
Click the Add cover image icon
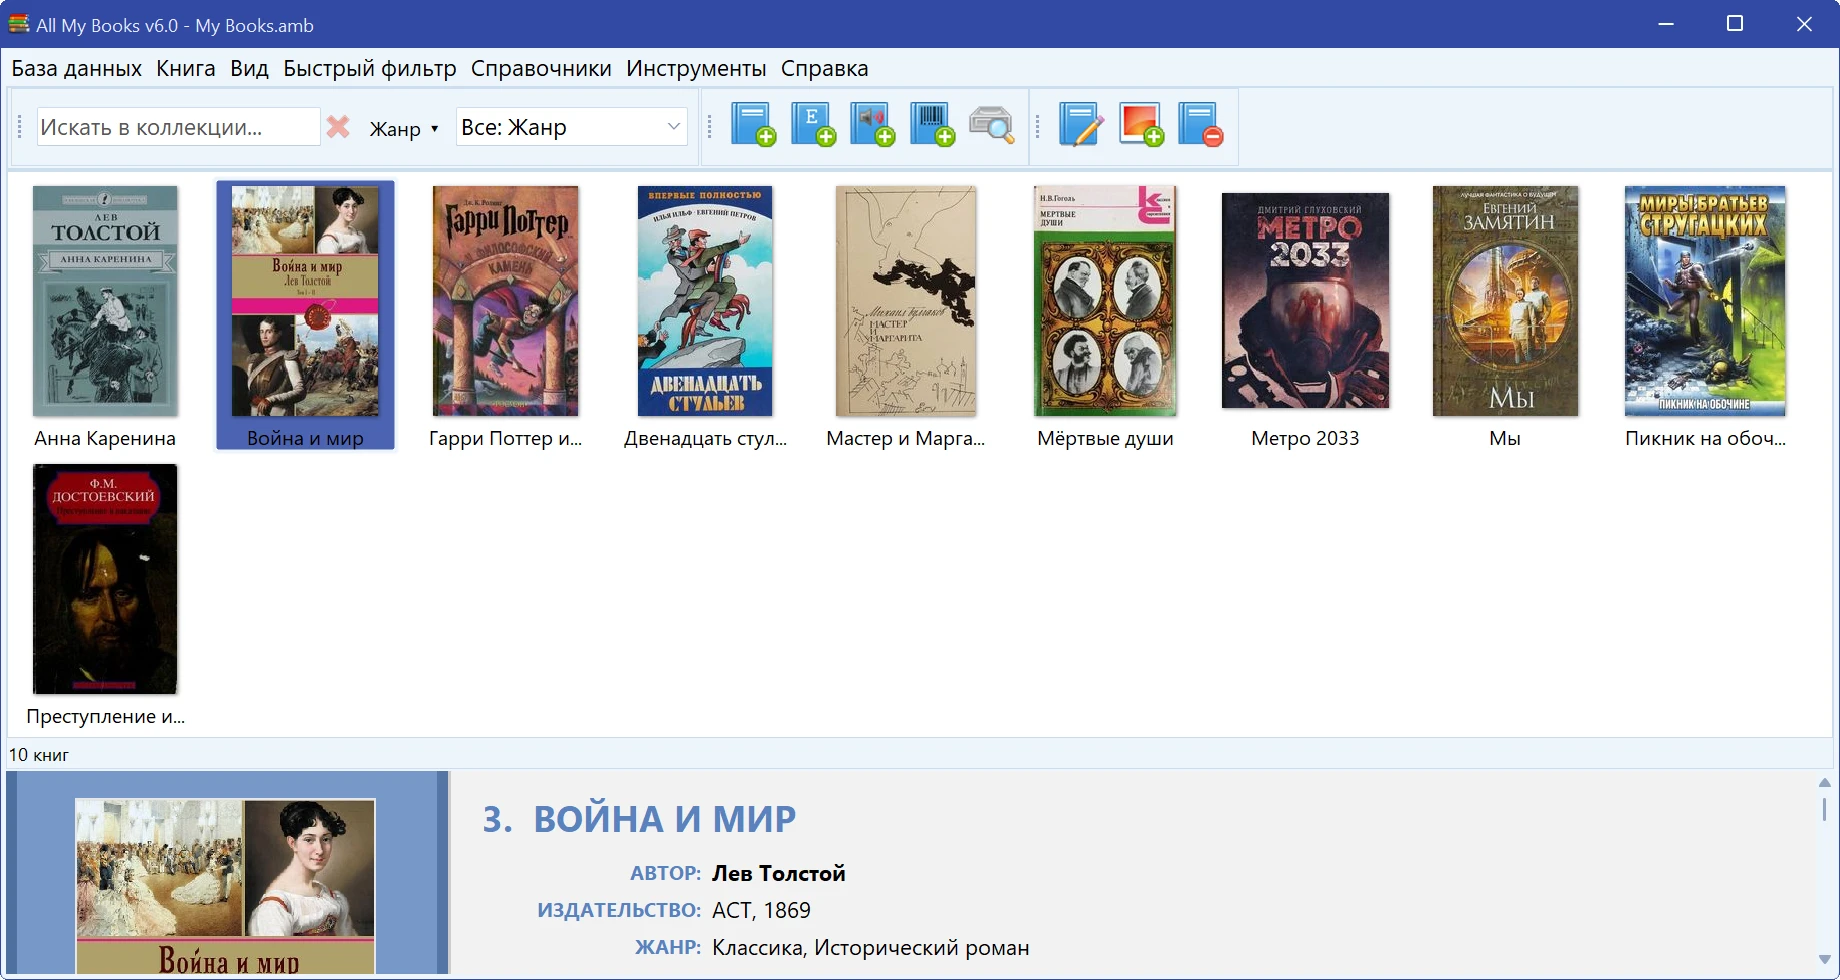[1141, 125]
